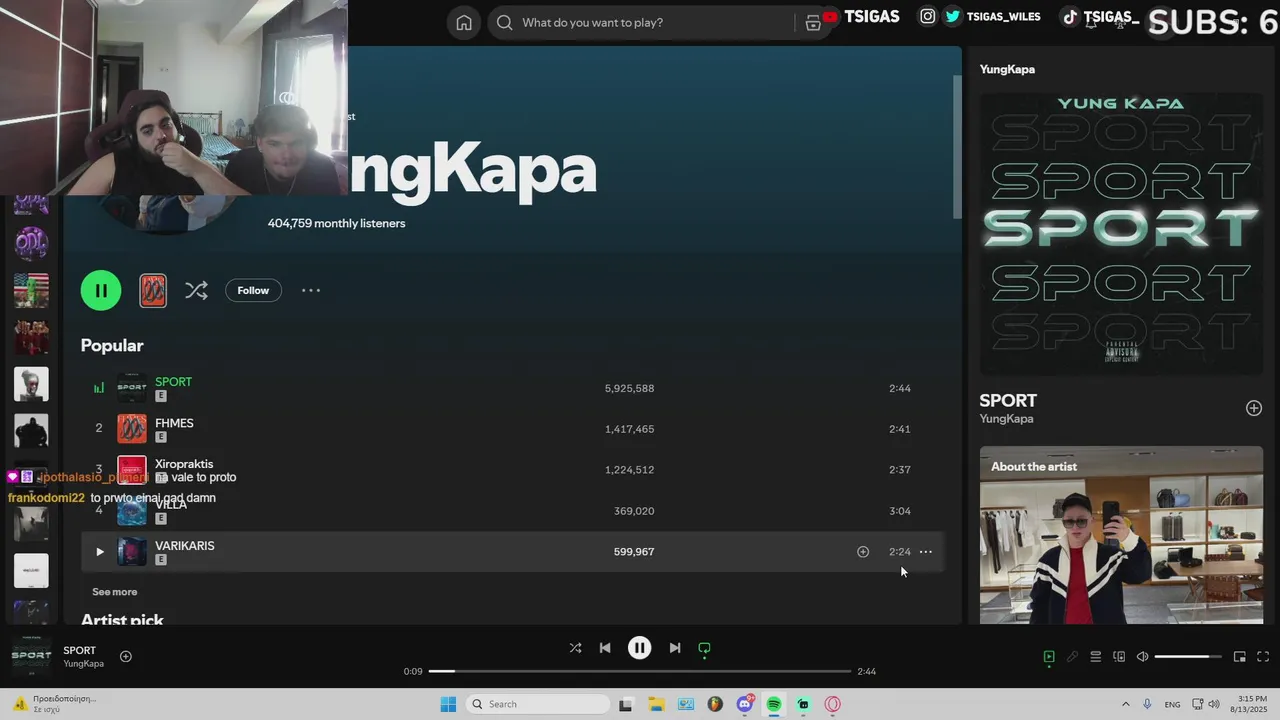Open Opera GX from the taskbar
This screenshot has height=720, width=1280.
833,704
